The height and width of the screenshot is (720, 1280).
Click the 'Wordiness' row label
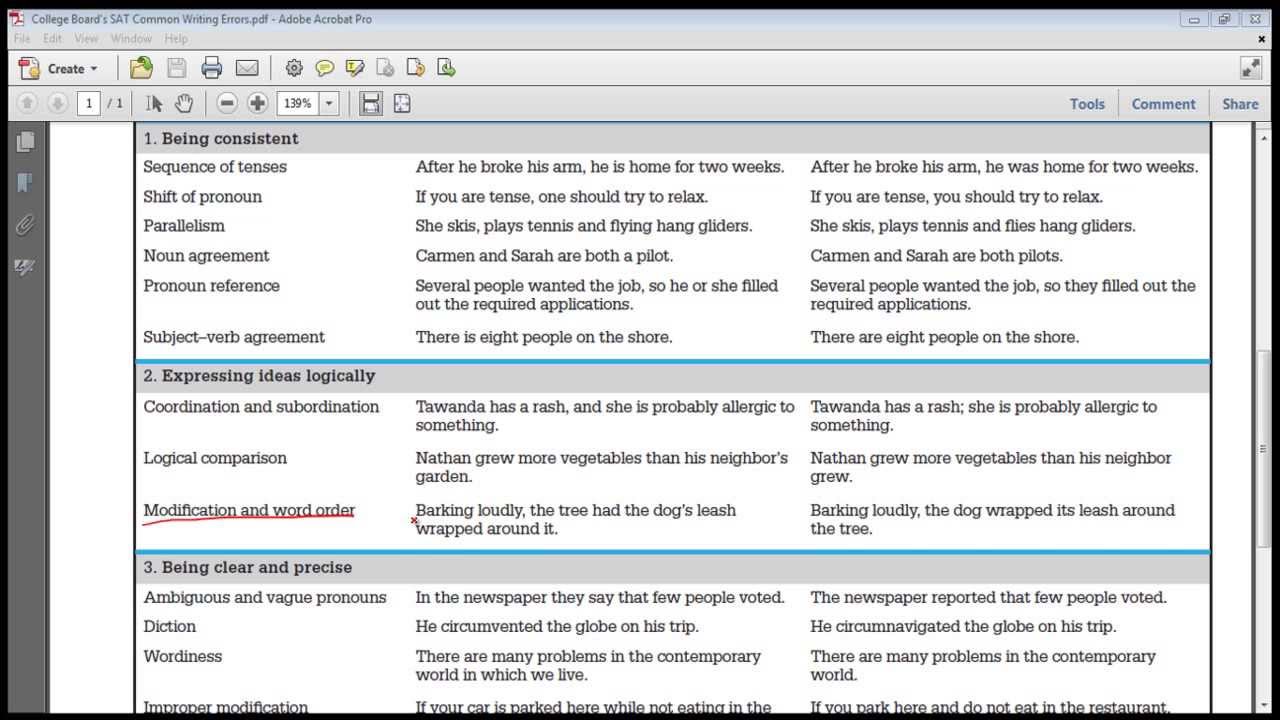[x=182, y=657]
